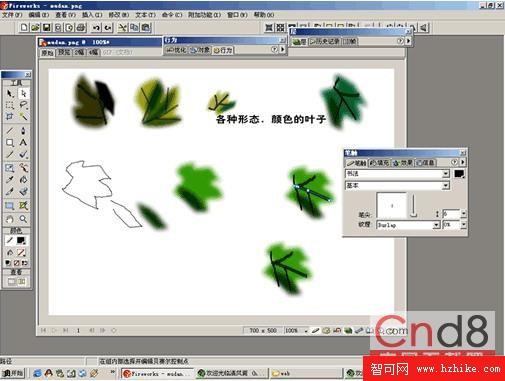The height and width of the screenshot is (381, 505).
Task: Click the 开始 Start button on taskbar
Action: (x=12, y=373)
